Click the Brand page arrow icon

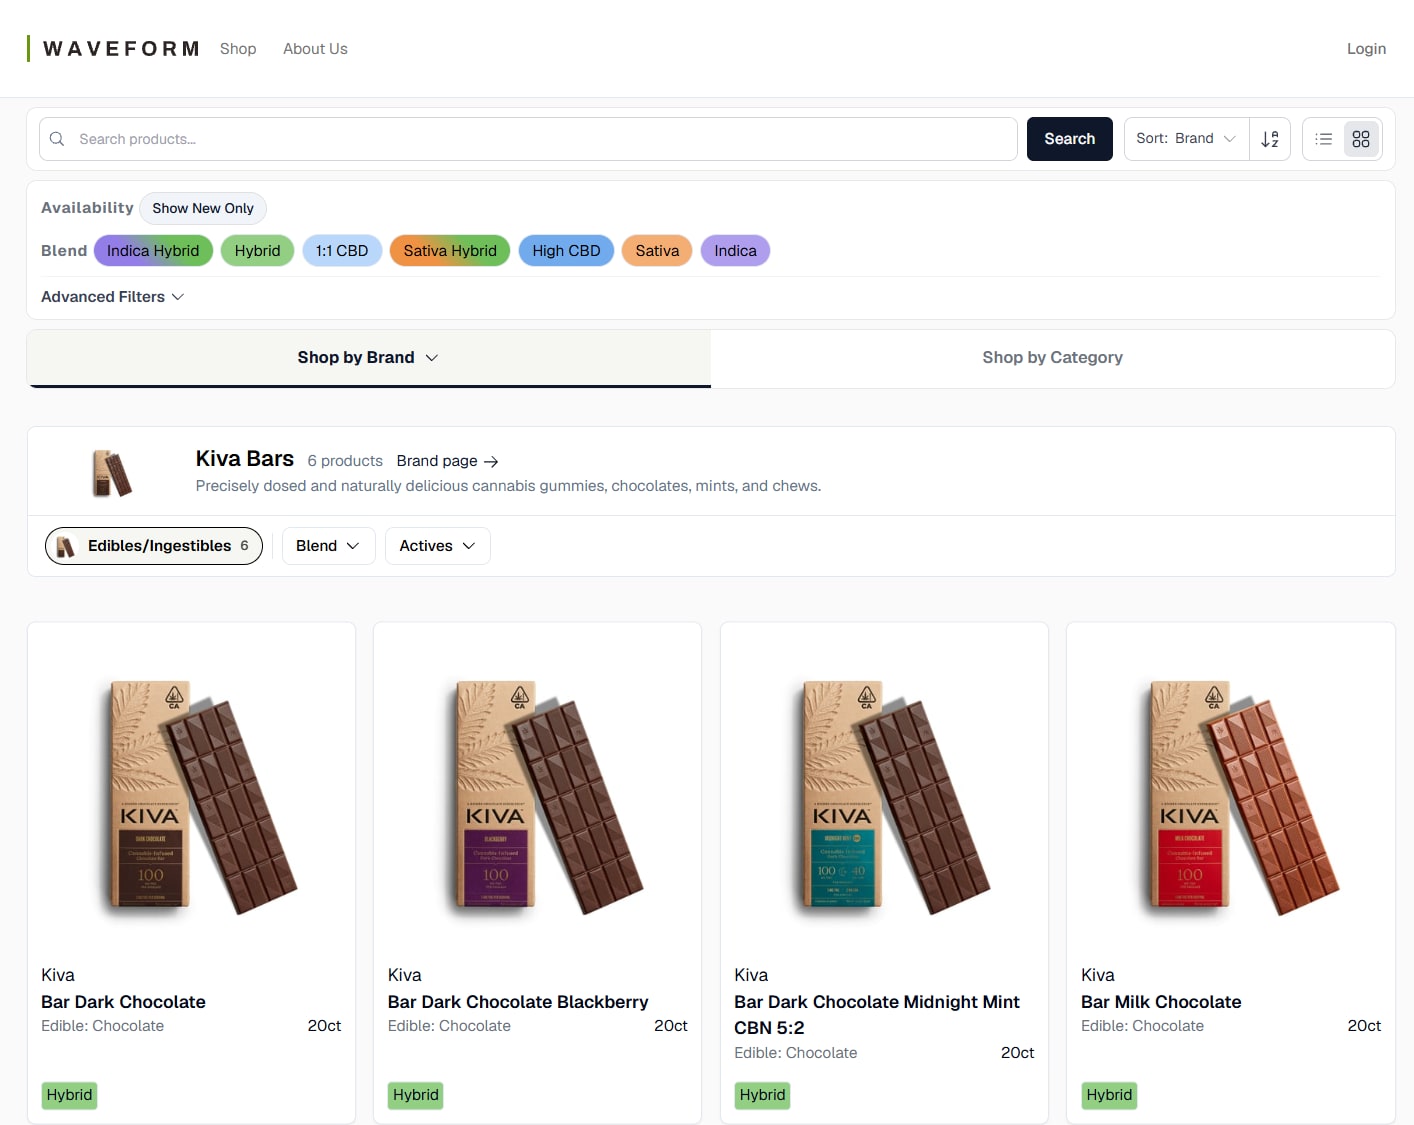[491, 461]
